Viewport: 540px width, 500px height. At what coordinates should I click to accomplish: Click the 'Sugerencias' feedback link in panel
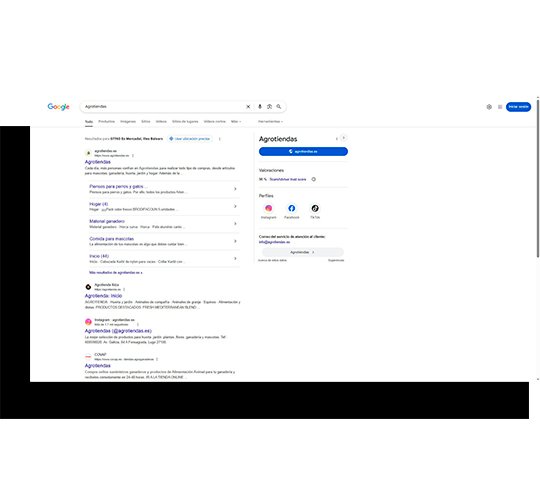336,260
